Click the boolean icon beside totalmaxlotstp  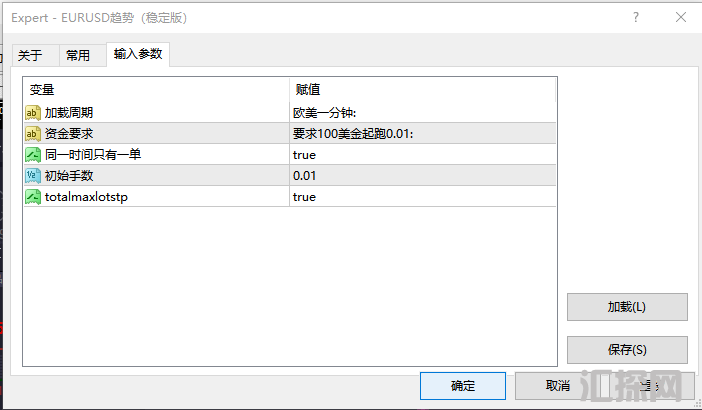point(33,196)
